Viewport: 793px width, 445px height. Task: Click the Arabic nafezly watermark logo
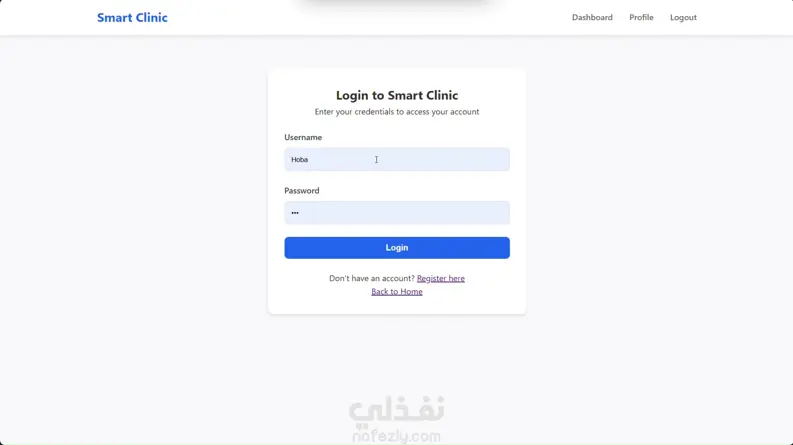[396, 410]
